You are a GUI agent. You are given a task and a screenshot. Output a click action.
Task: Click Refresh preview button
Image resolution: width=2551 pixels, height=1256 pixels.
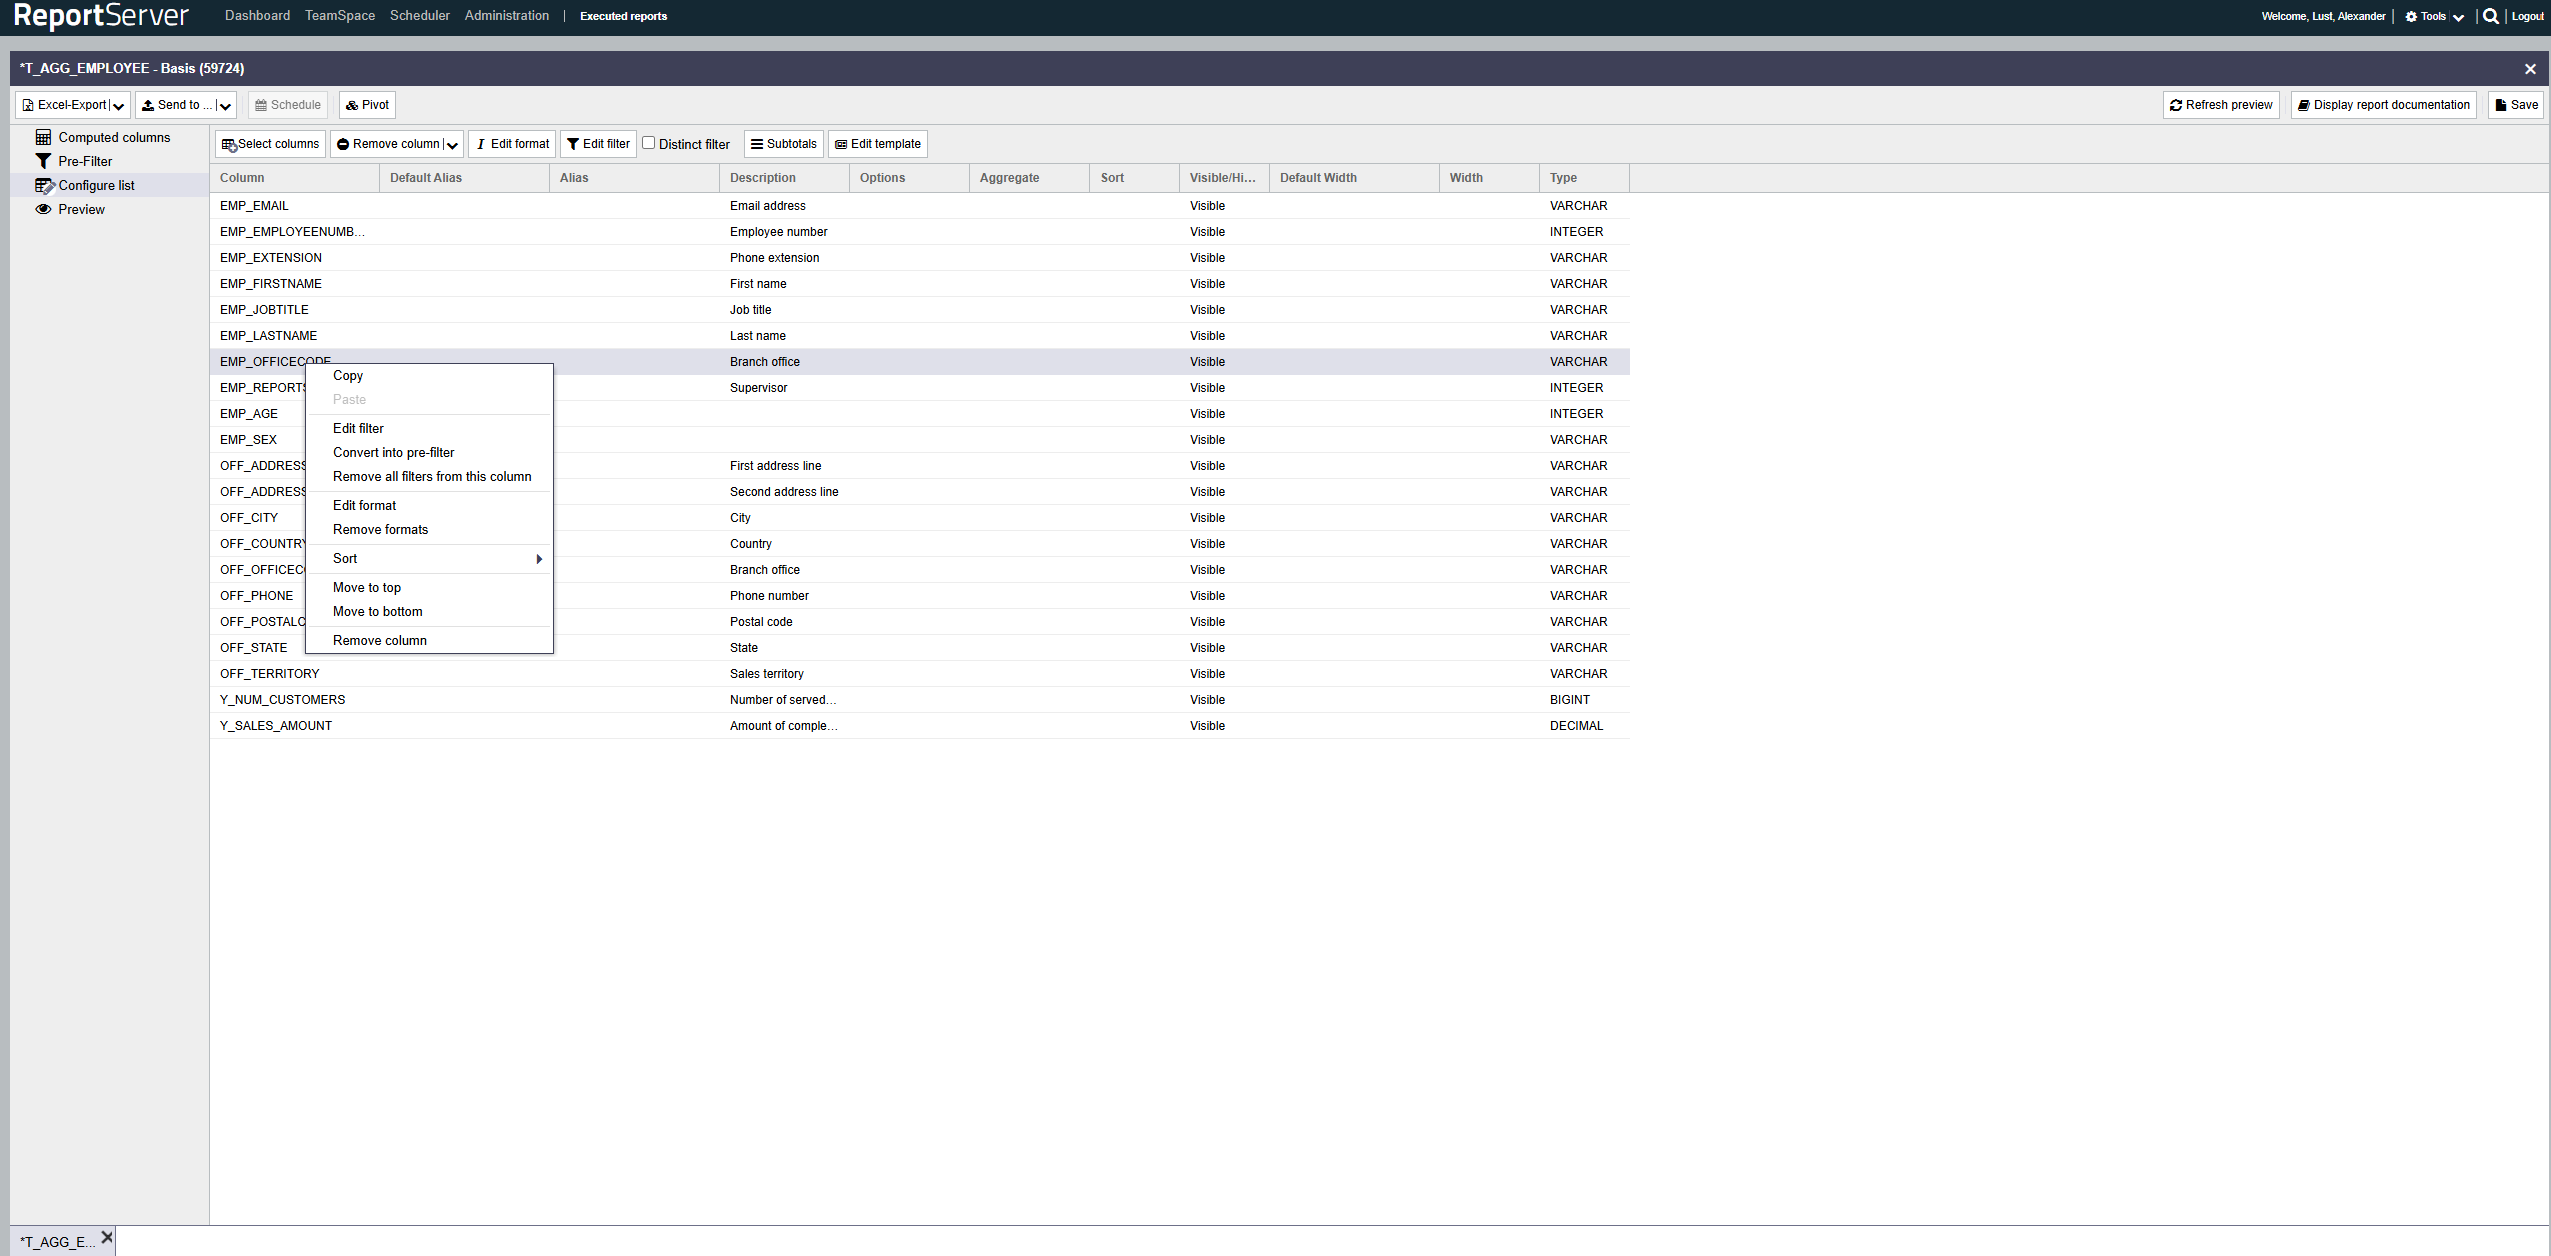2220,105
